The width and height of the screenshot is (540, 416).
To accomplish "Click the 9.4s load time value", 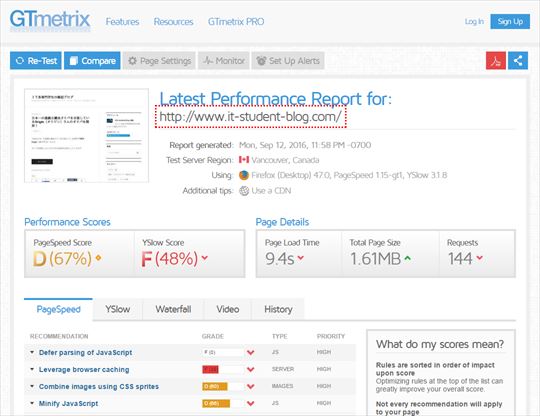I will click(x=280, y=259).
